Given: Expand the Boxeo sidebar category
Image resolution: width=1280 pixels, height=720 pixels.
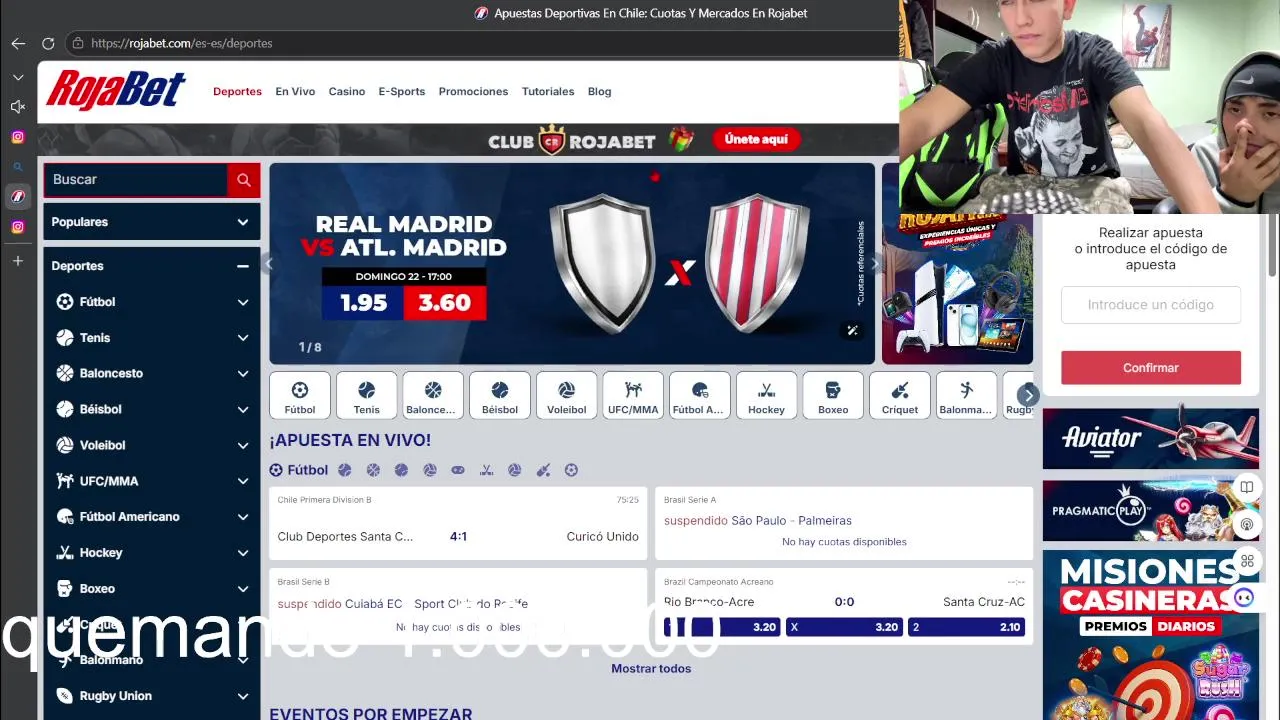Looking at the screenshot, I should point(242,589).
